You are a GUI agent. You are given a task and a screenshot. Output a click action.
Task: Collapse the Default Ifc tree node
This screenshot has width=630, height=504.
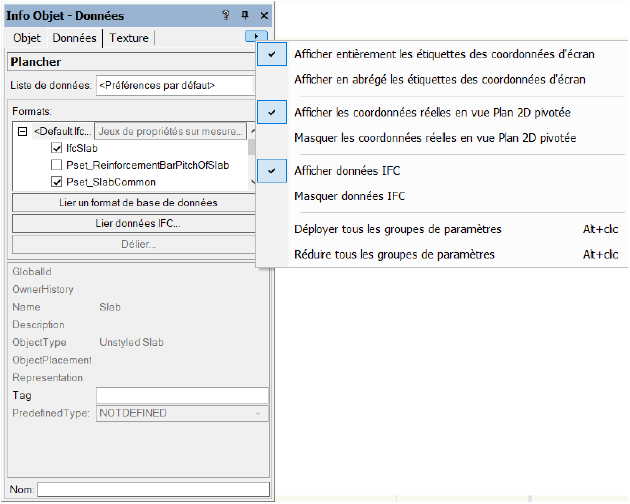coord(22,131)
